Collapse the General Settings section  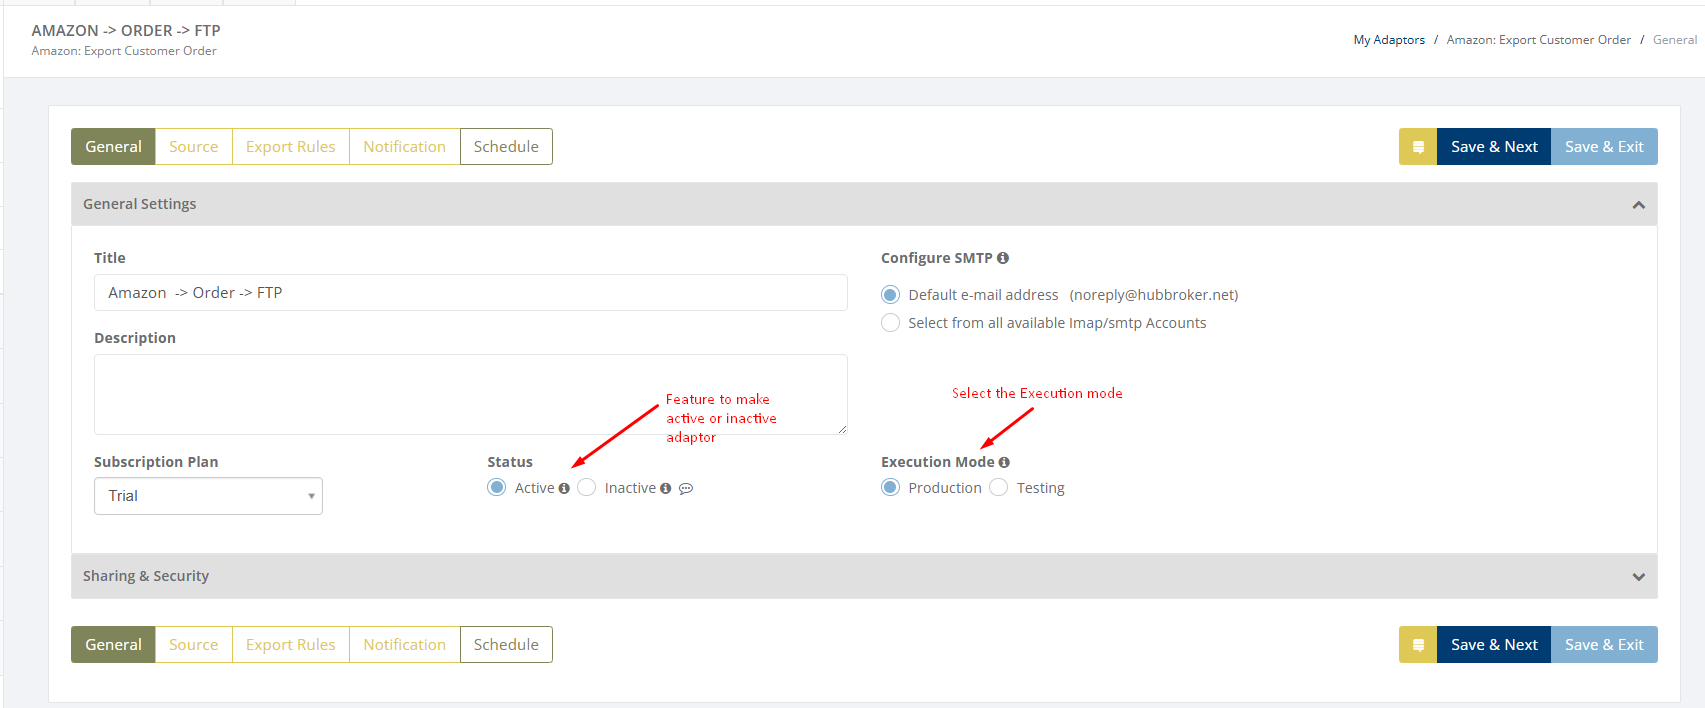point(1638,205)
